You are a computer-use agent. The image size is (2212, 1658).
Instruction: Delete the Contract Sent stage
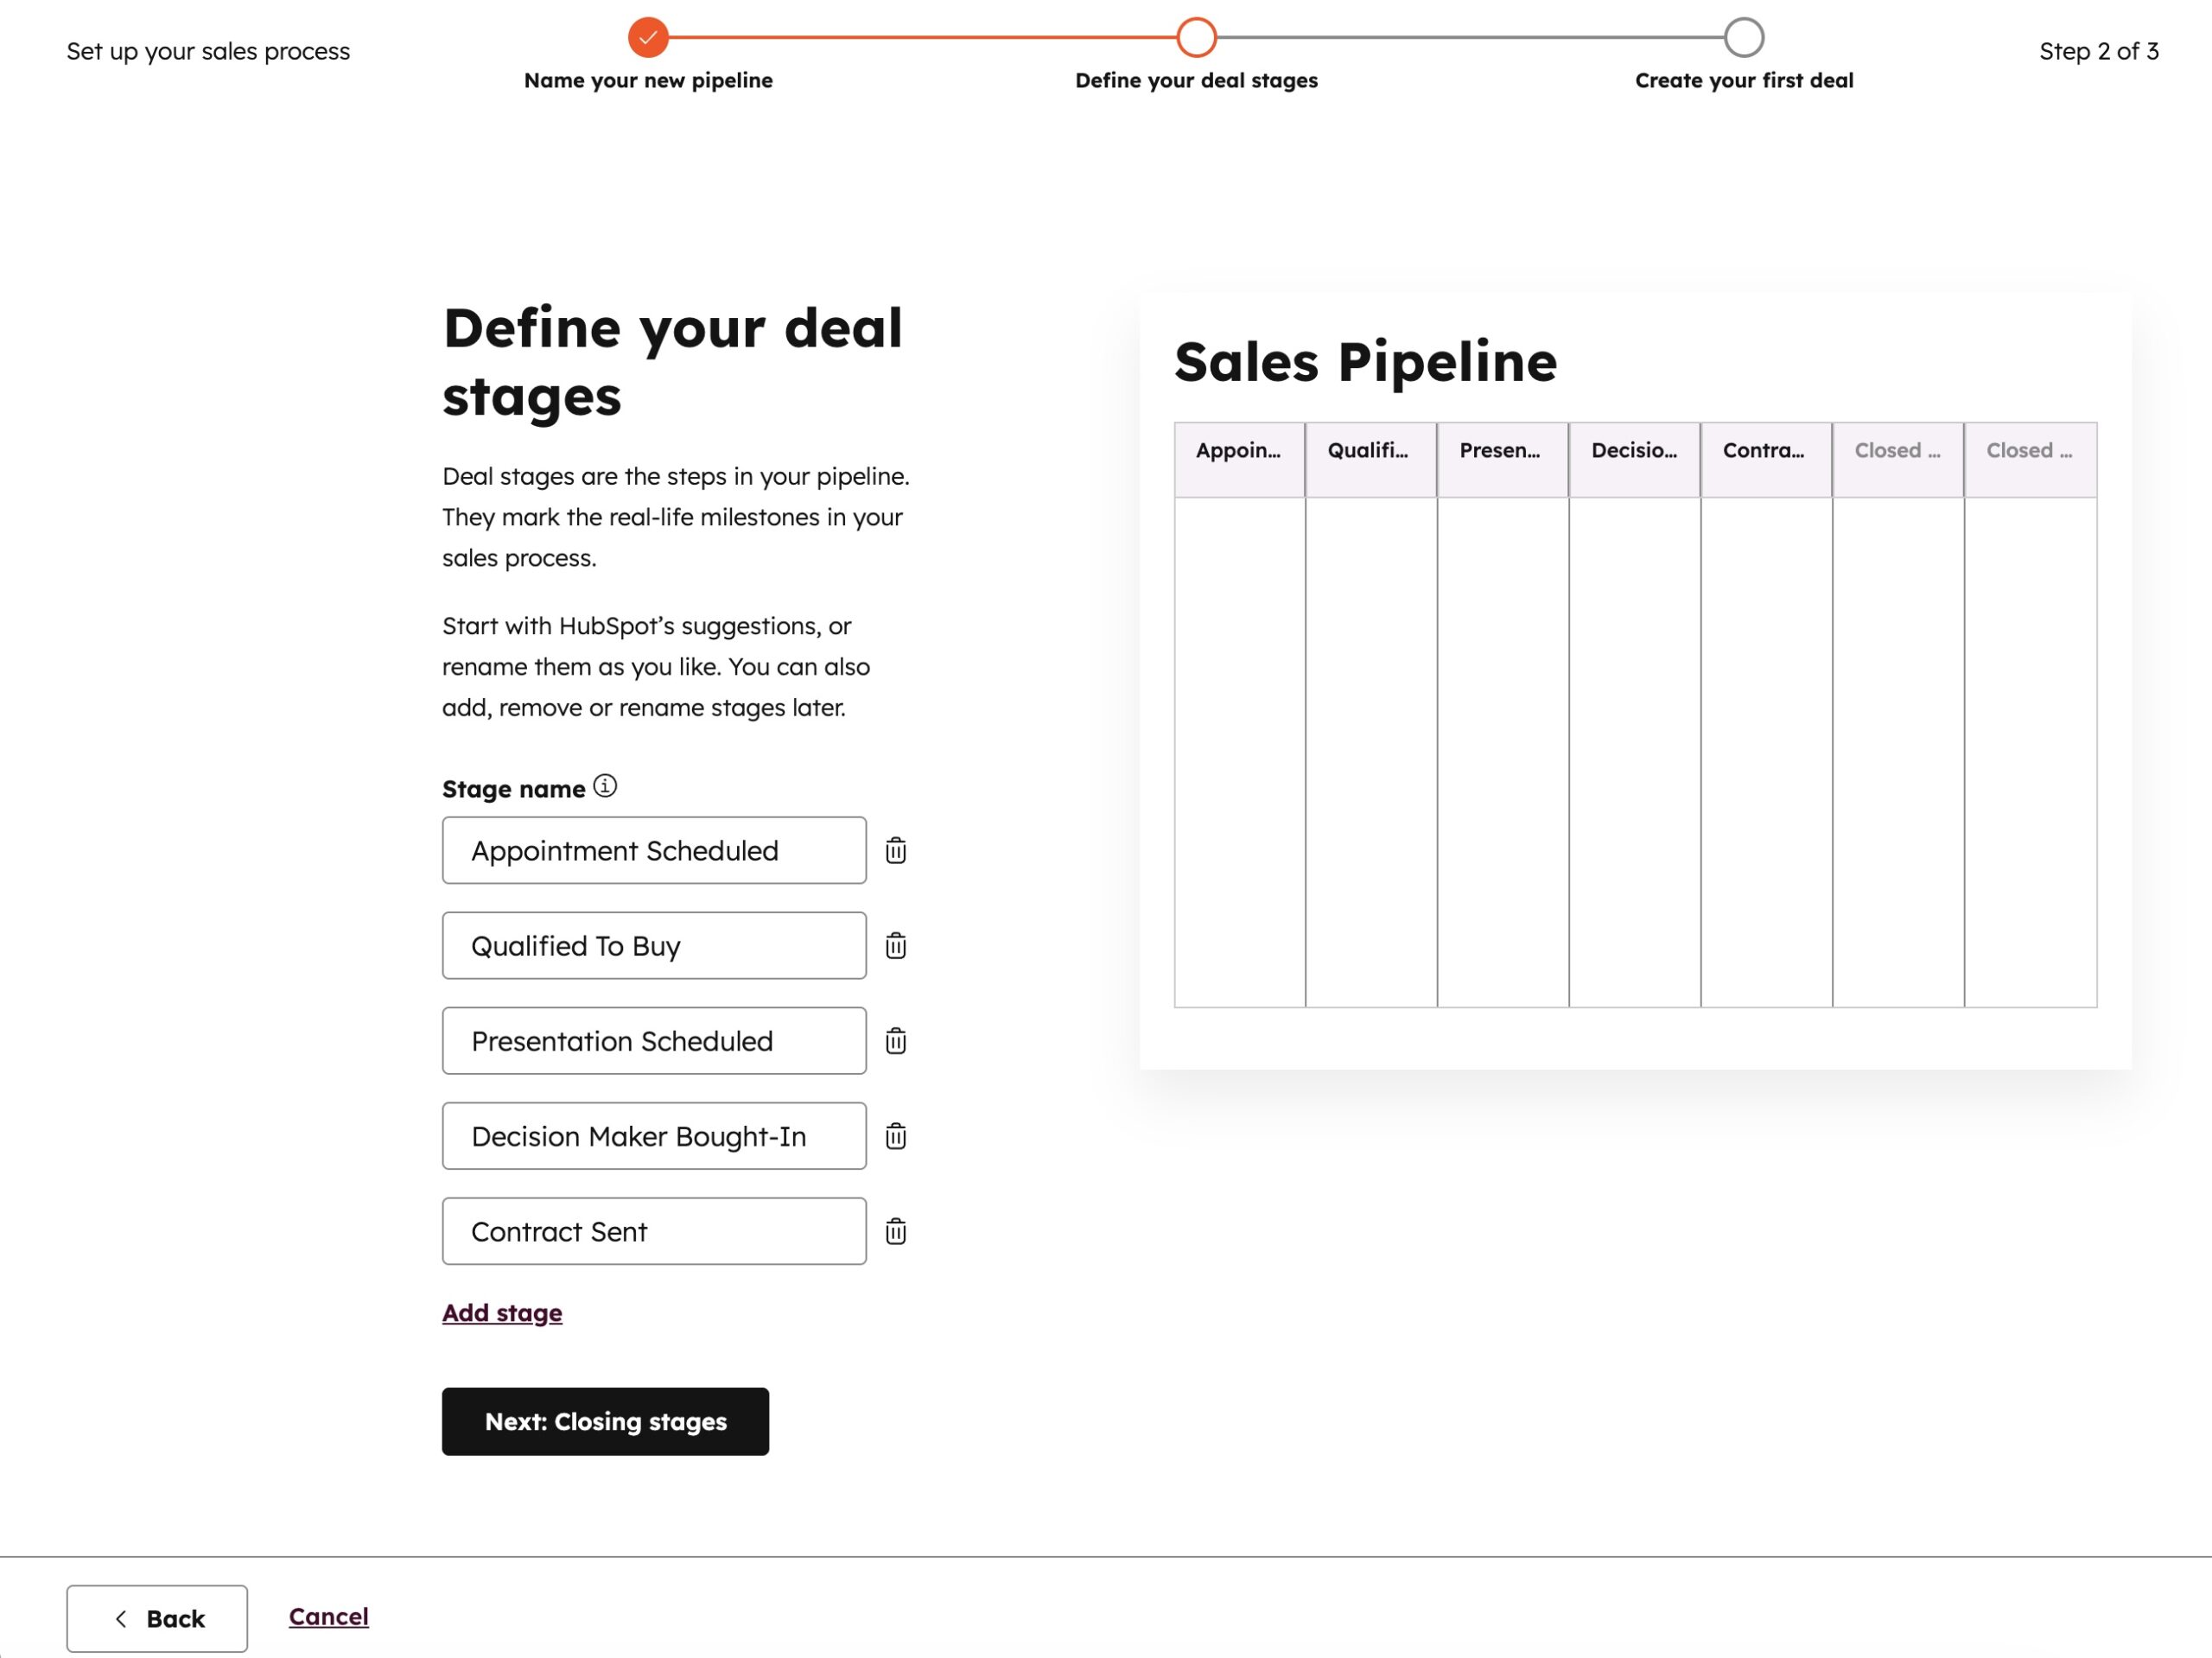895,1231
